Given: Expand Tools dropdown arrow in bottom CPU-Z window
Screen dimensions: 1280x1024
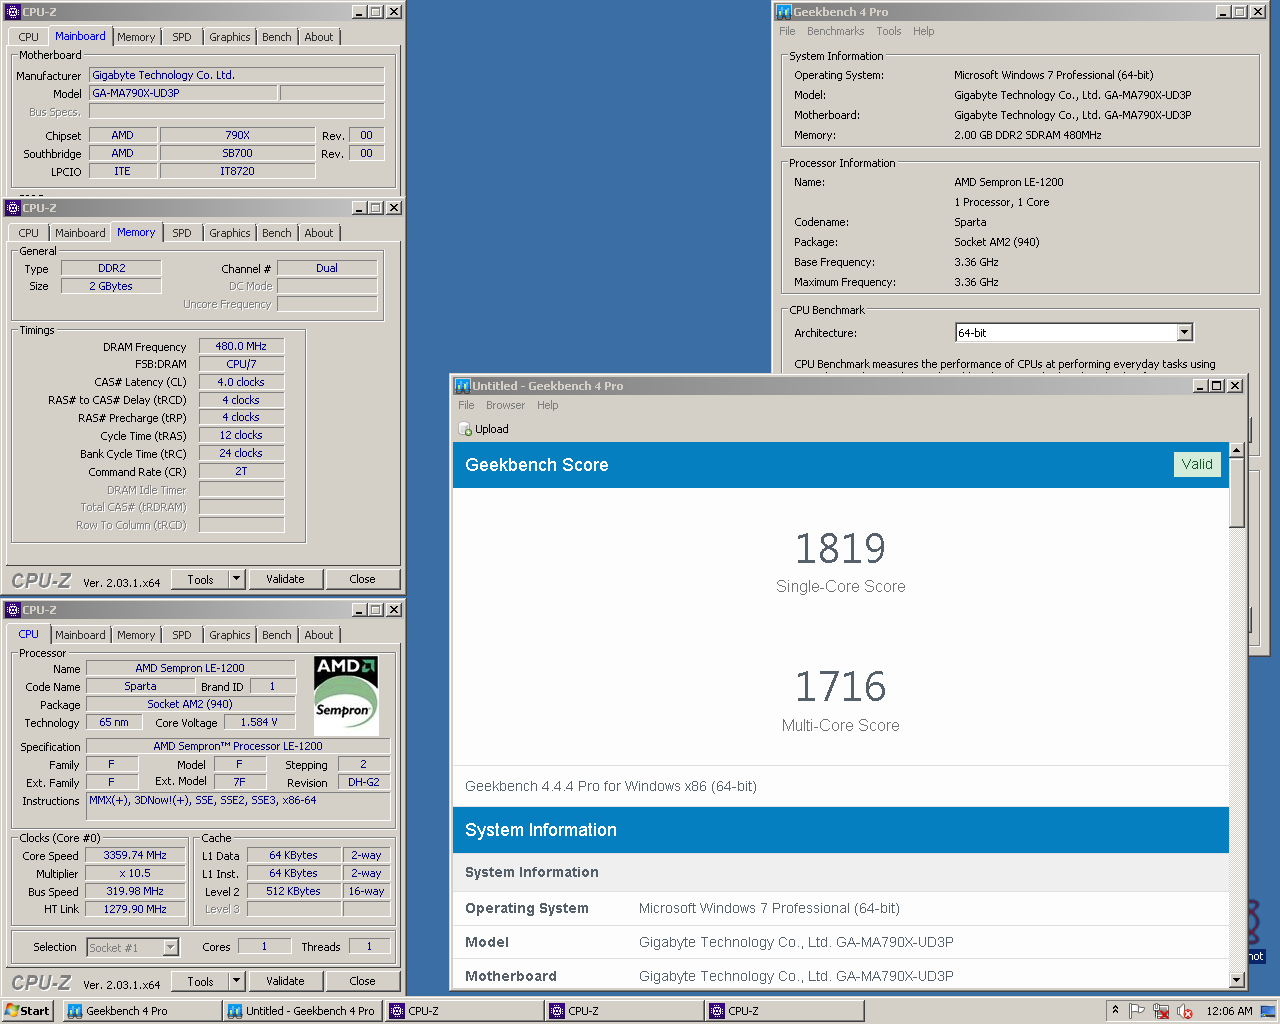Looking at the screenshot, I should [x=236, y=982].
